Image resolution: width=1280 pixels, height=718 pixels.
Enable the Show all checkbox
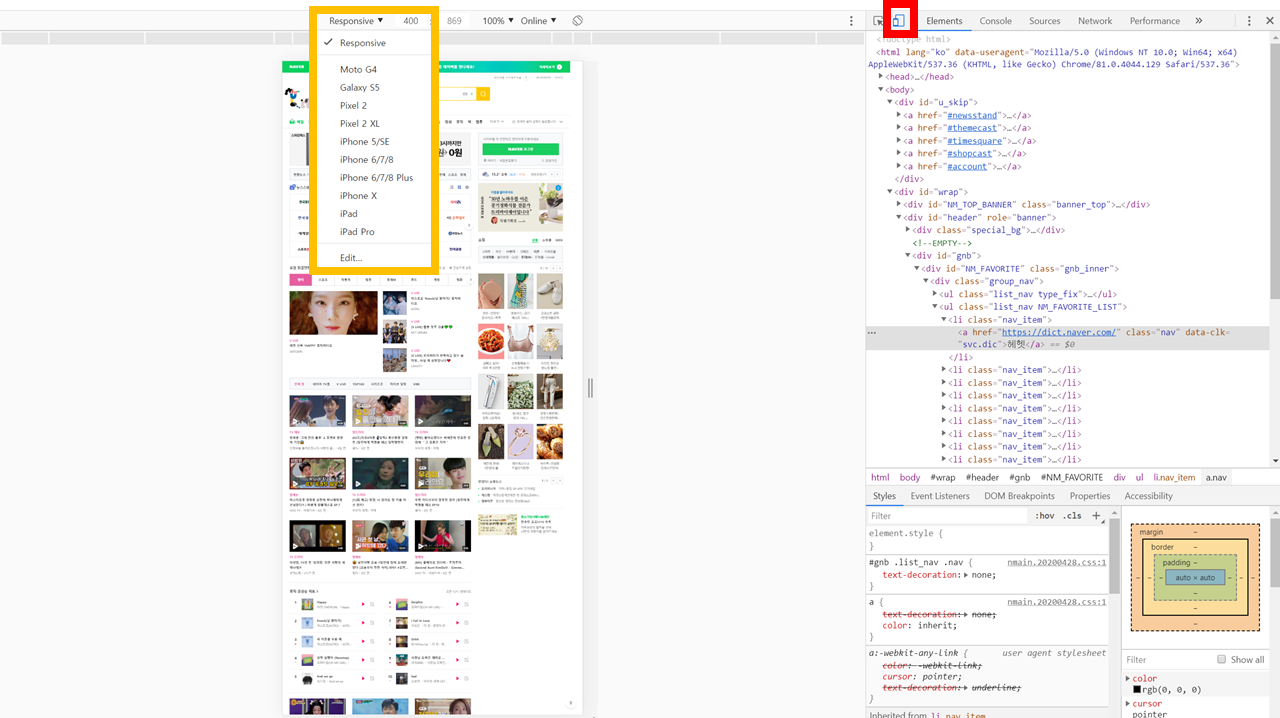pos(1221,659)
